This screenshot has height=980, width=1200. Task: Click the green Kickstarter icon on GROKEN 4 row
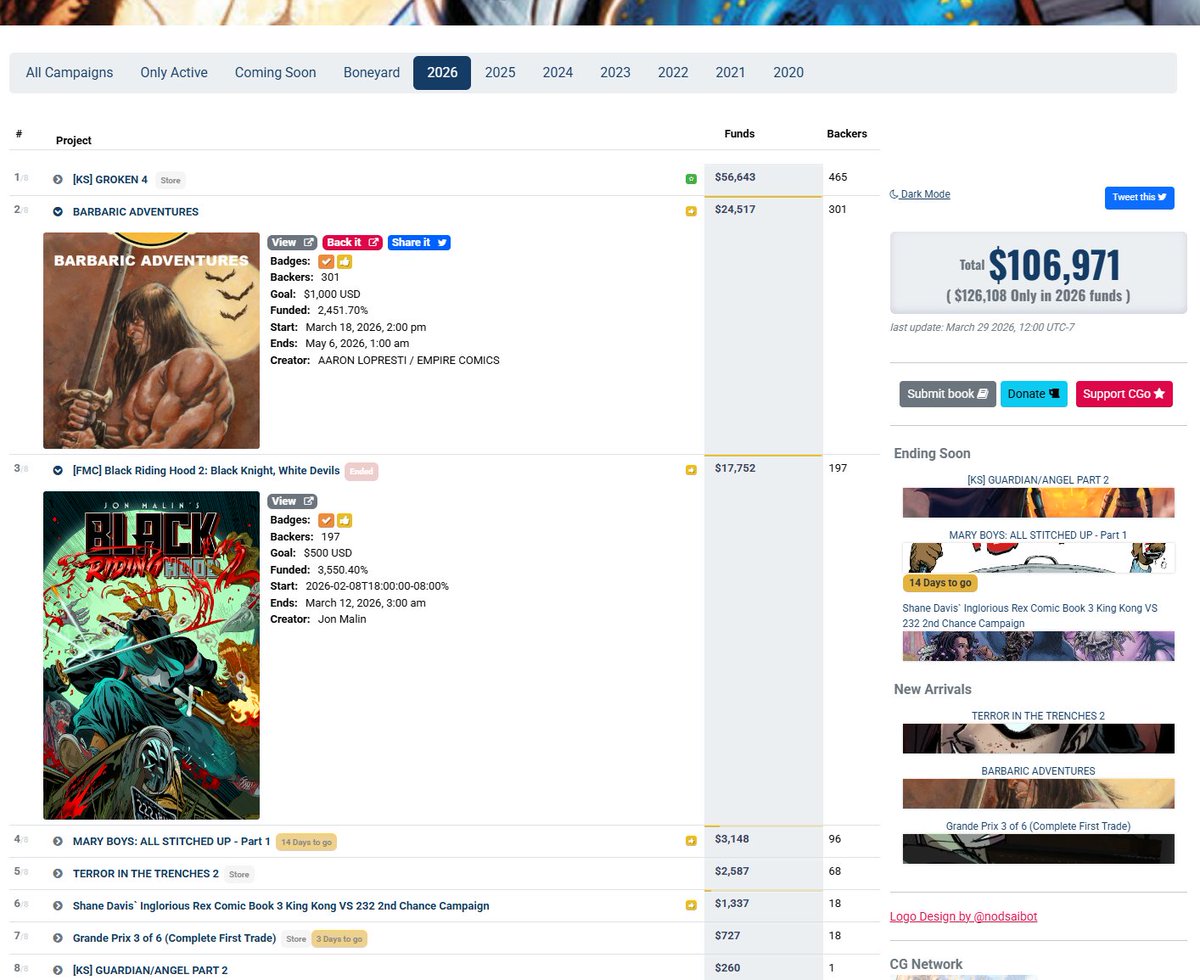coord(691,179)
